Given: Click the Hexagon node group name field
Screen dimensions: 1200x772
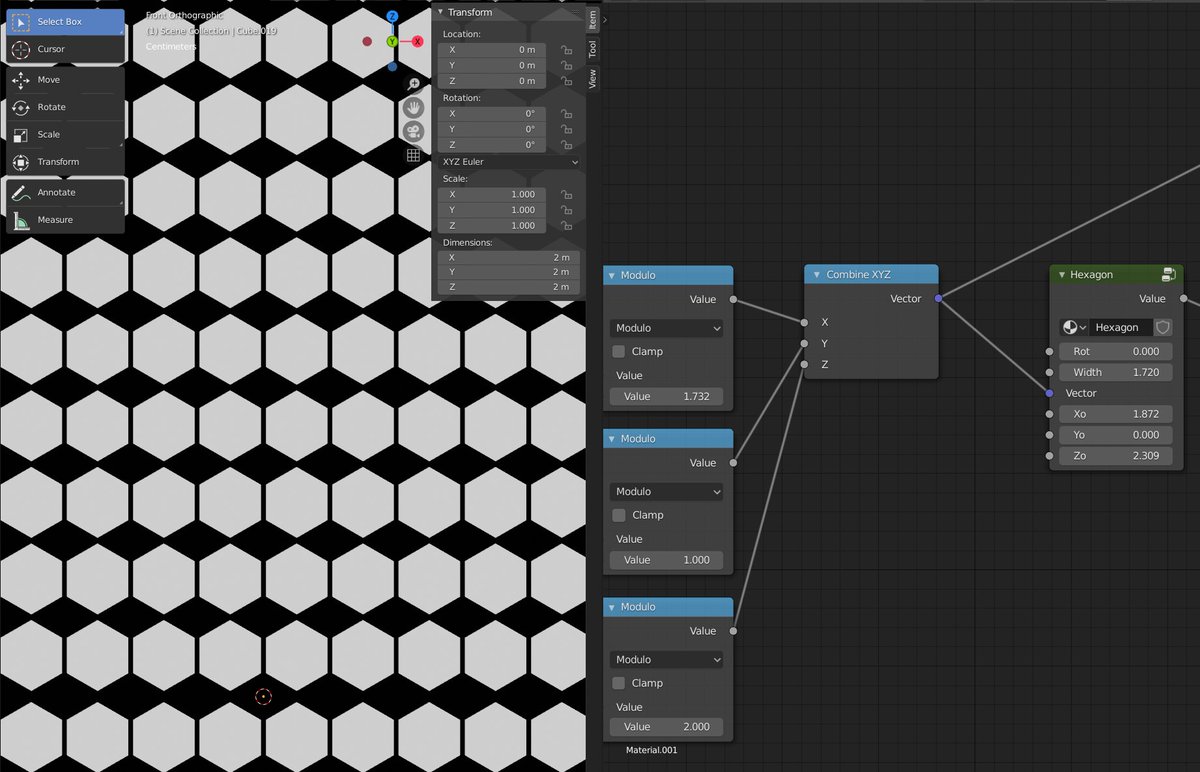Looking at the screenshot, I should coord(1121,327).
